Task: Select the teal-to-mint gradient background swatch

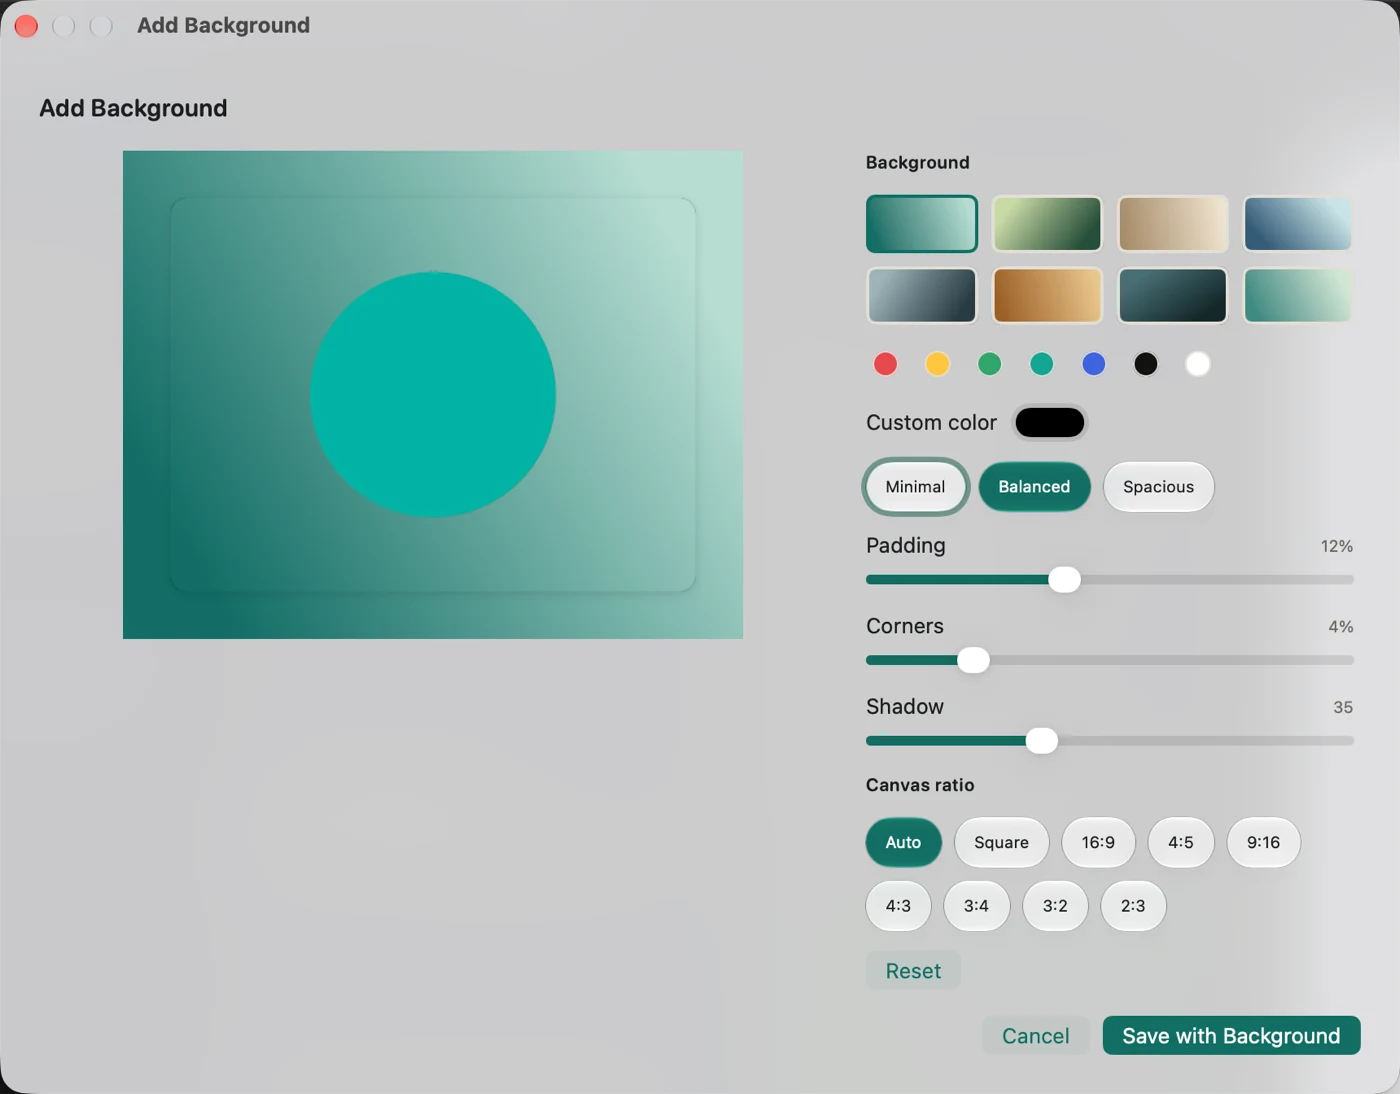Action: click(x=921, y=223)
